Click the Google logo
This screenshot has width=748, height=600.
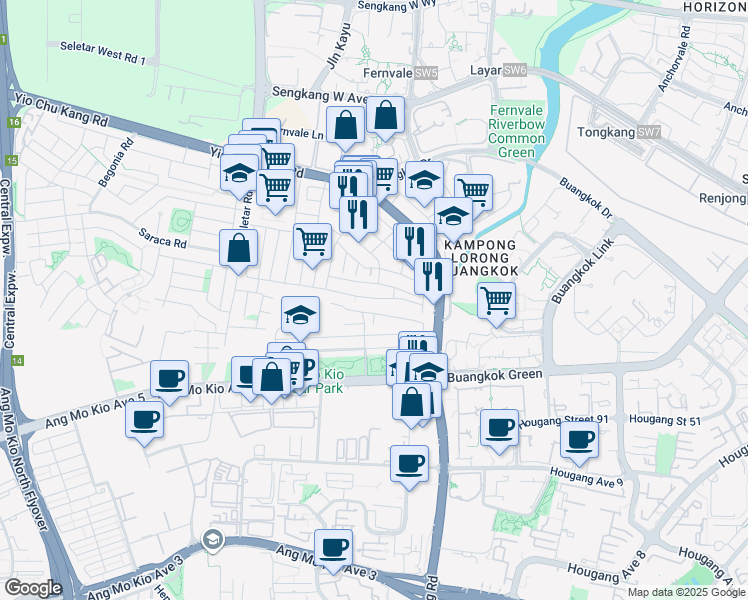[x=33, y=588]
